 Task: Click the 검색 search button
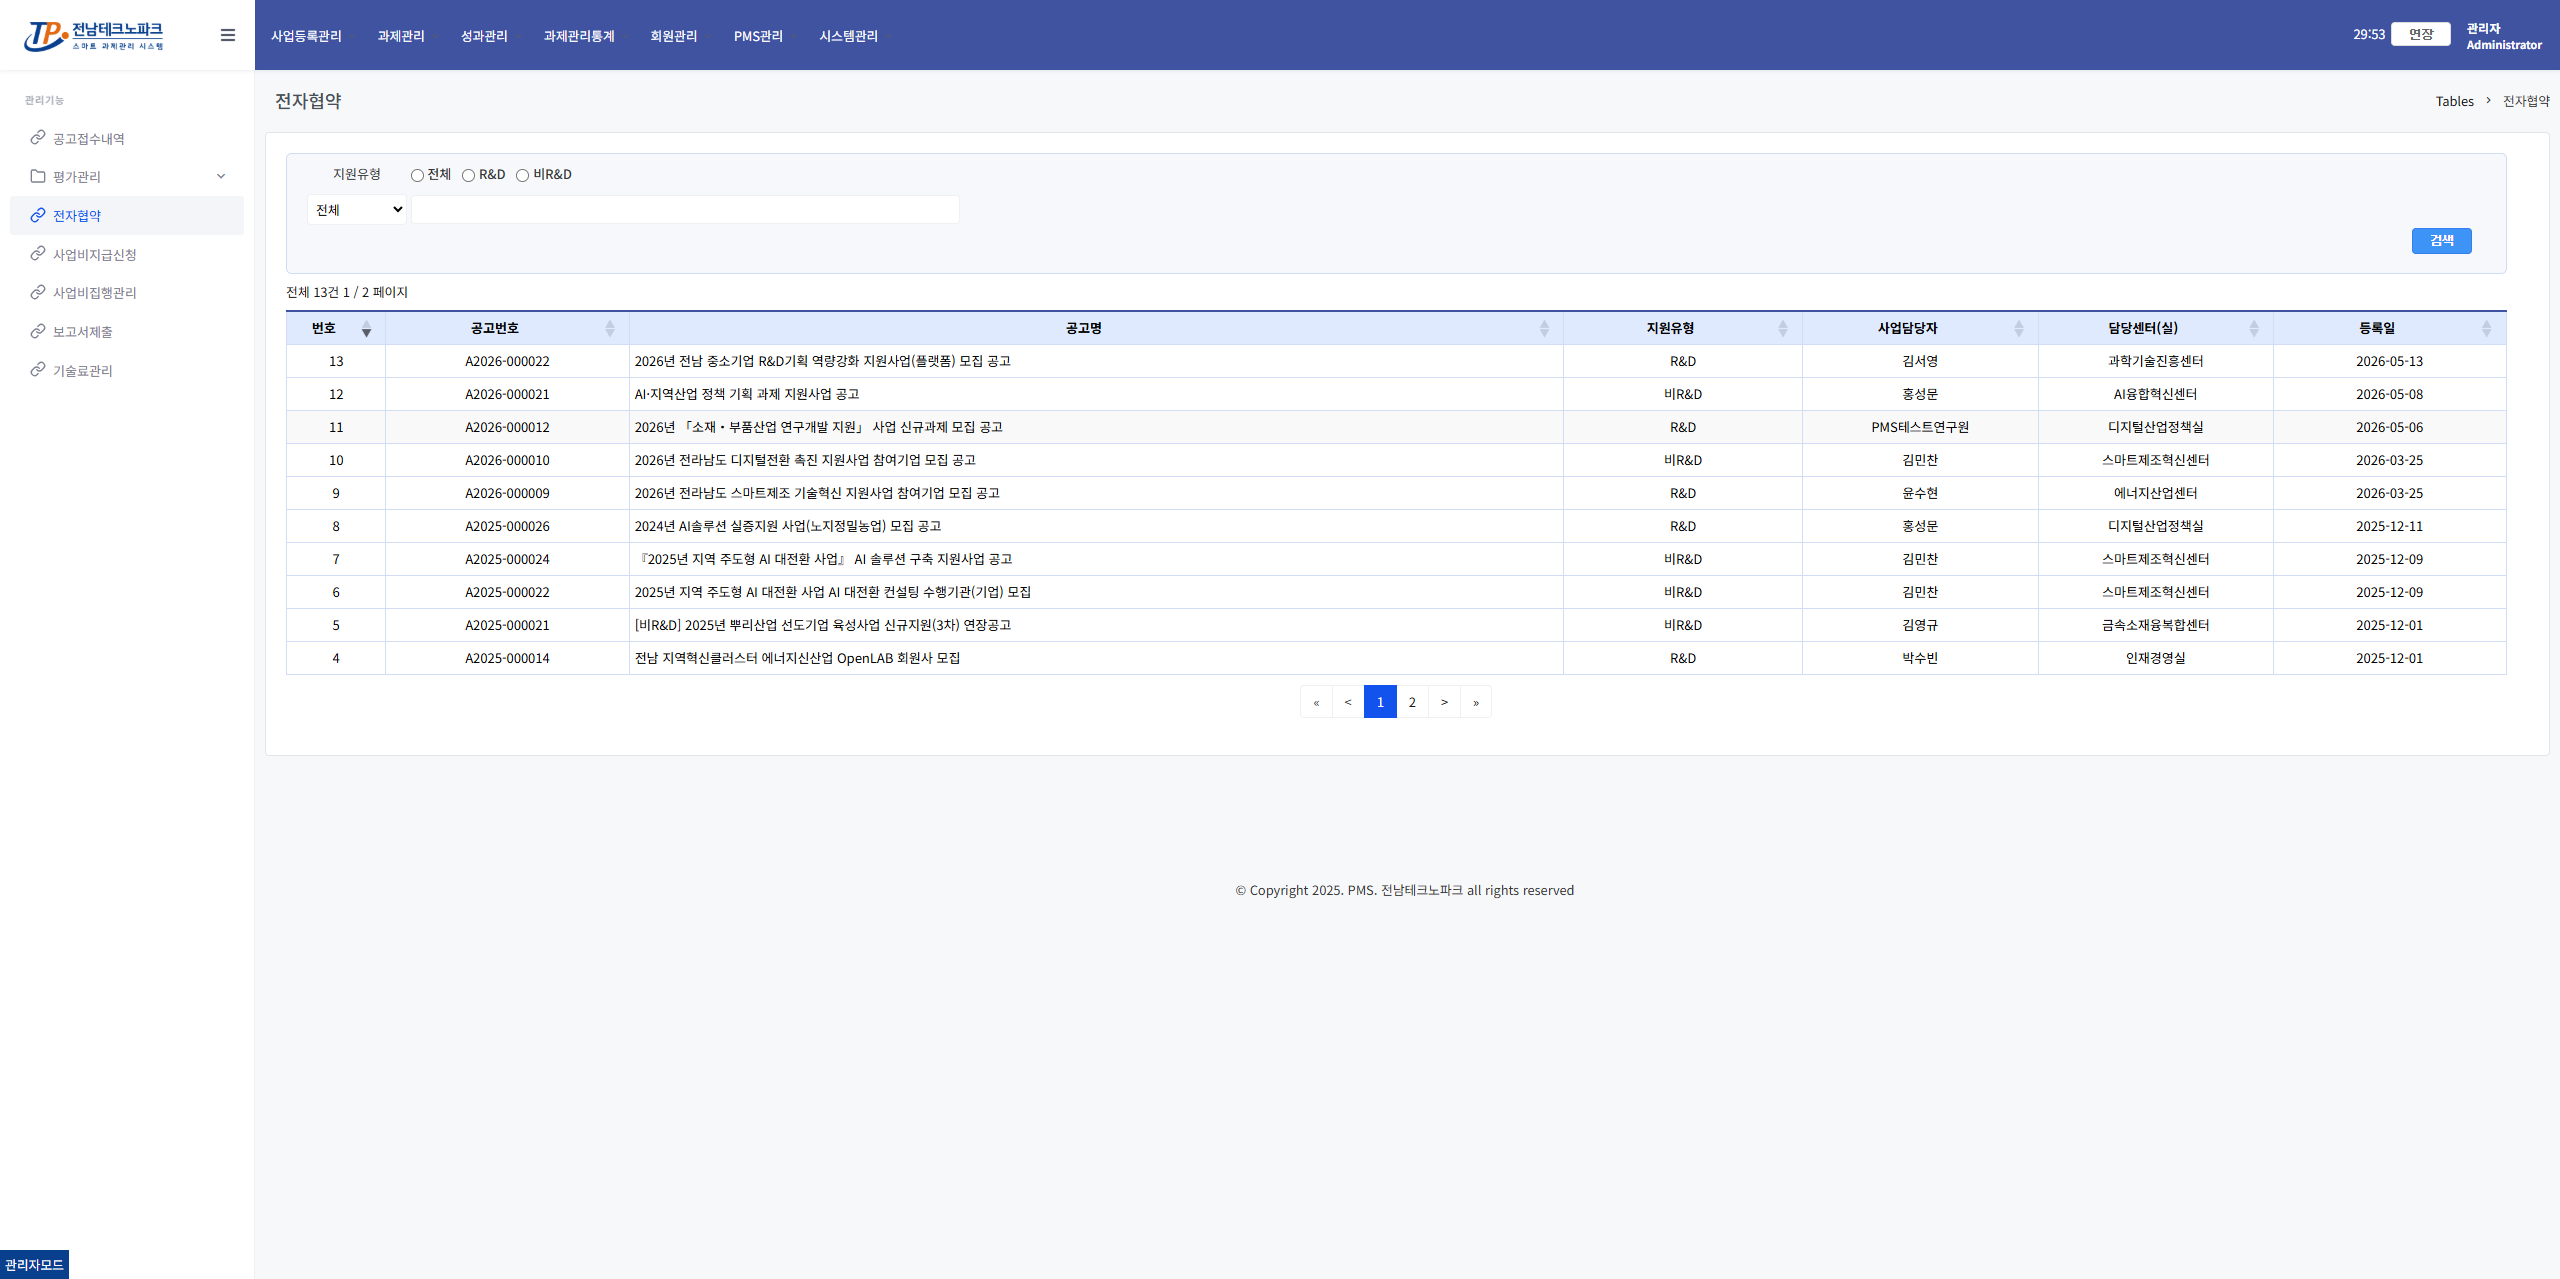[2441, 241]
